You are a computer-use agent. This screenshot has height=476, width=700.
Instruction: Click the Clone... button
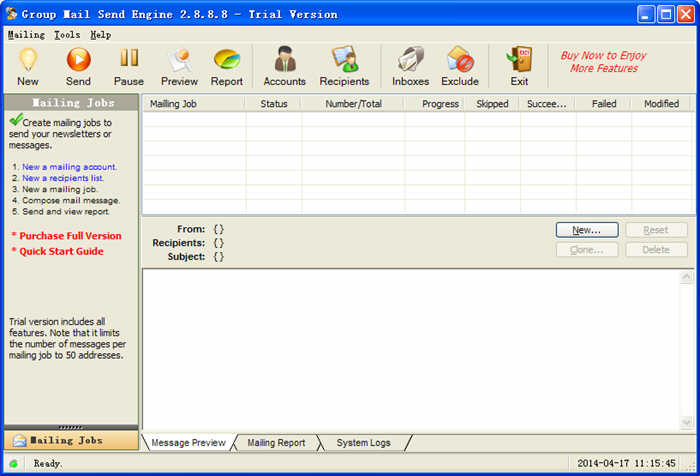[x=587, y=250]
